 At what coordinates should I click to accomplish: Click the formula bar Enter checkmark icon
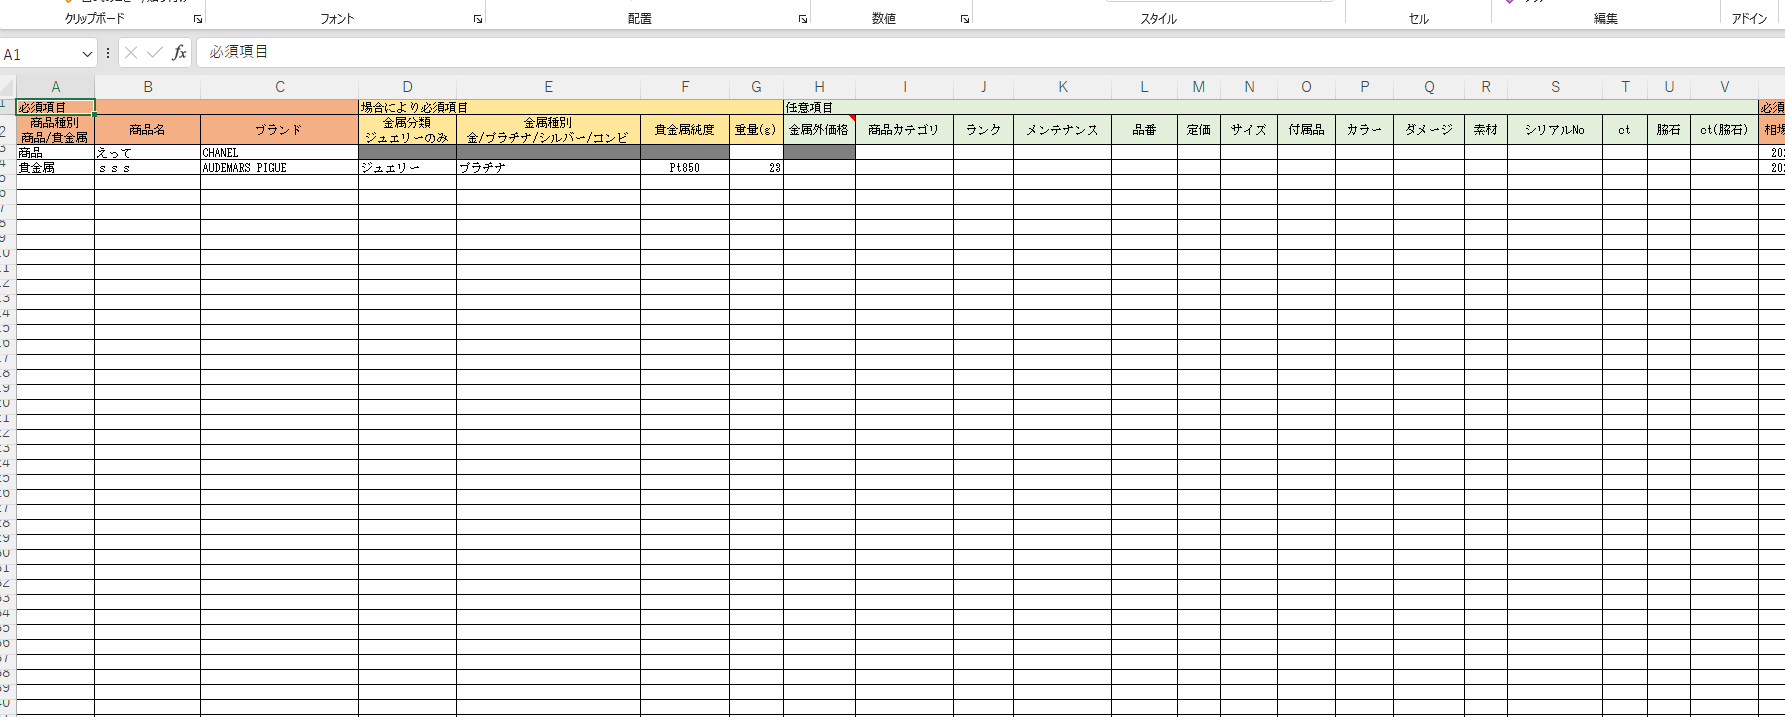click(155, 53)
